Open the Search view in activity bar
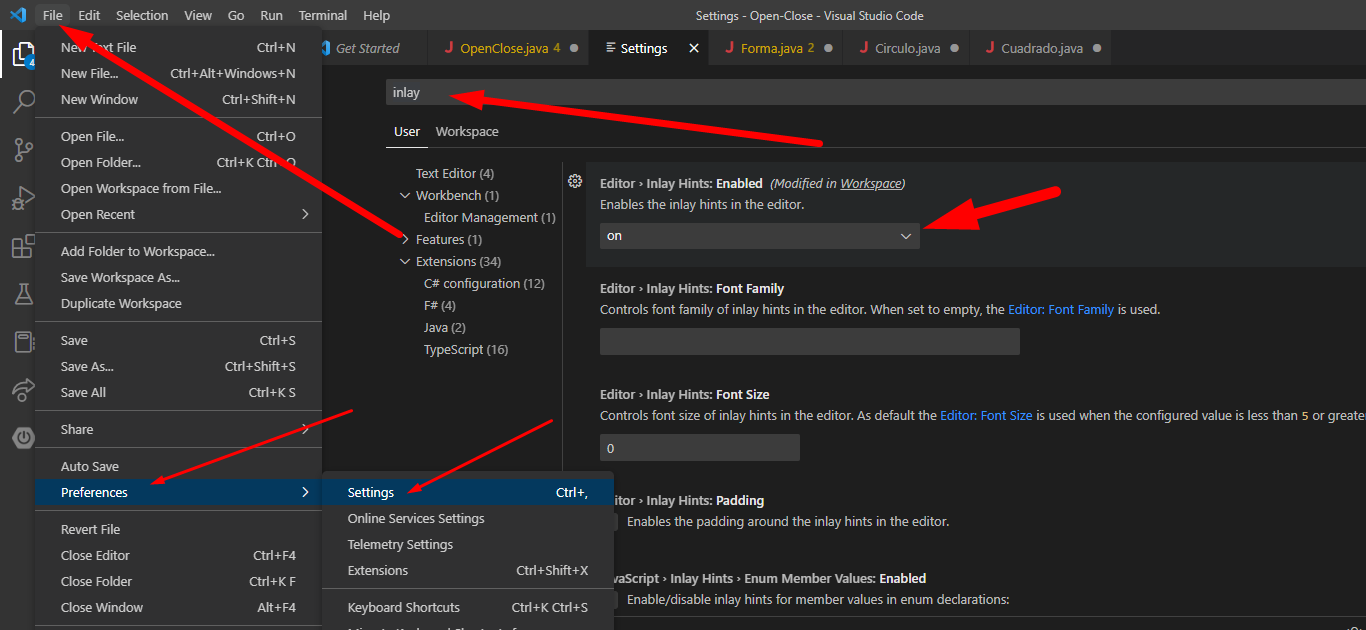Viewport: 1366px width, 630px height. pyautogui.click(x=22, y=102)
